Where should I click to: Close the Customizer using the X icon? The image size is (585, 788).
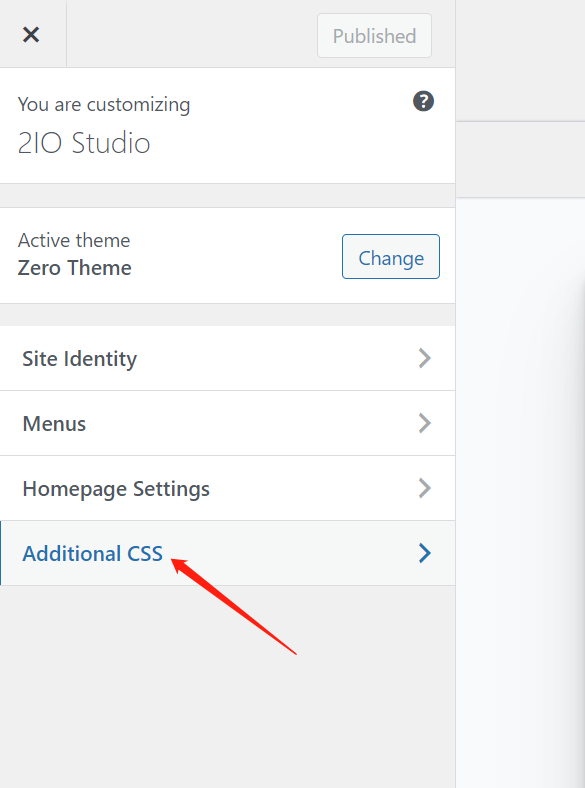(x=31, y=35)
